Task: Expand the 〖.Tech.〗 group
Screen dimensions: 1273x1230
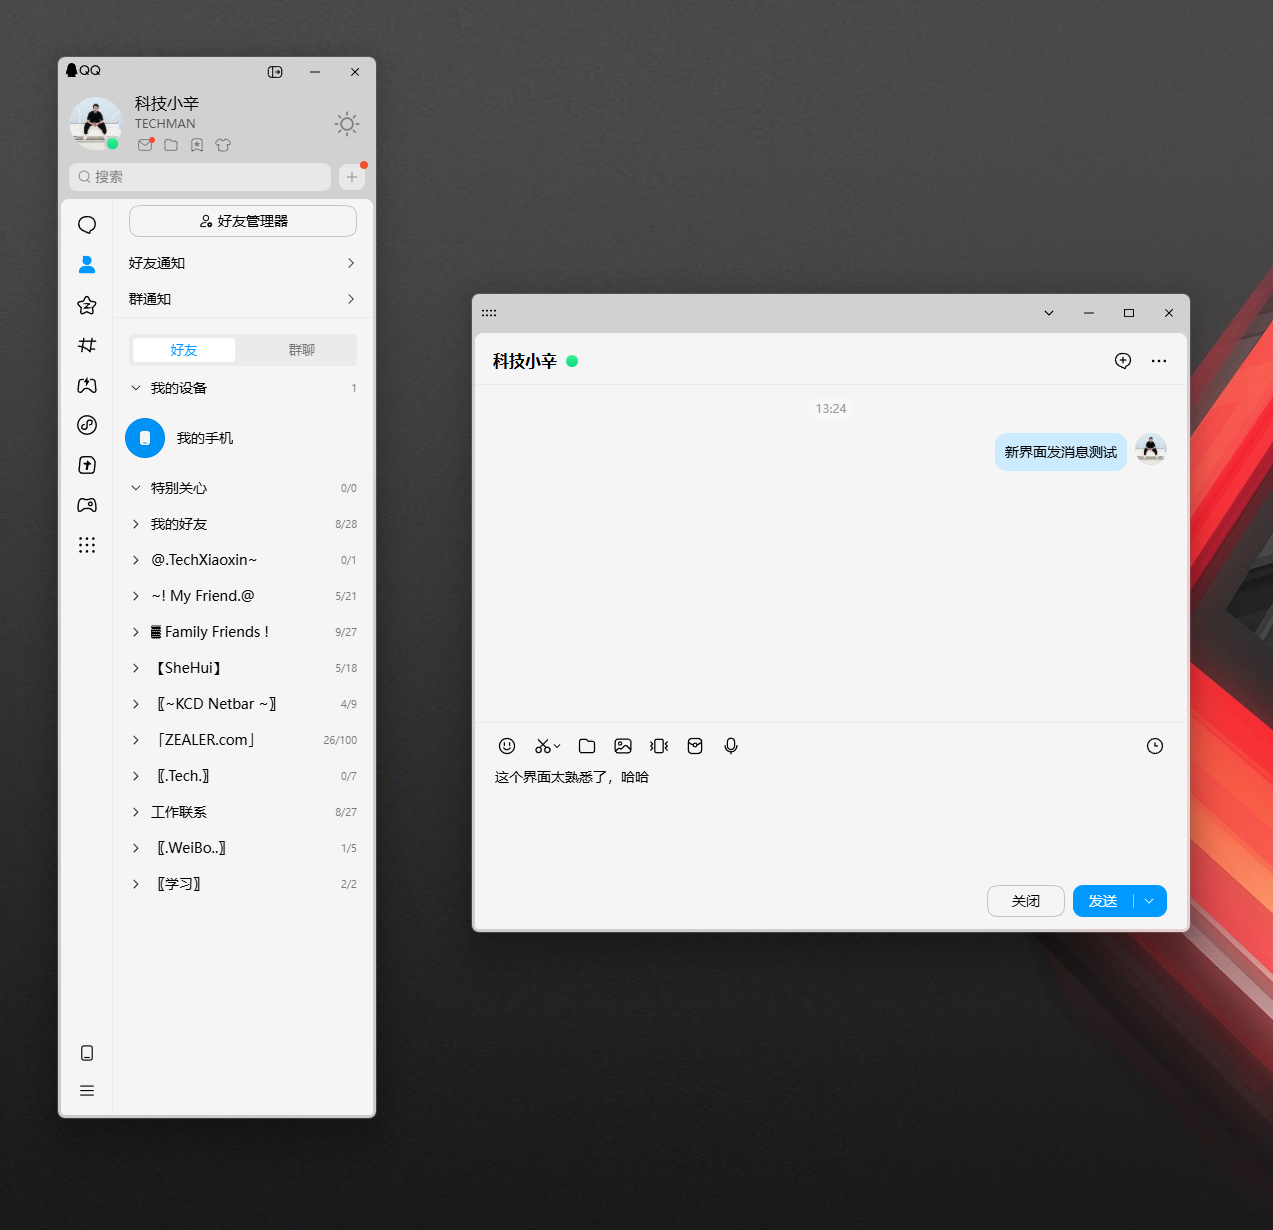Action: tap(136, 776)
